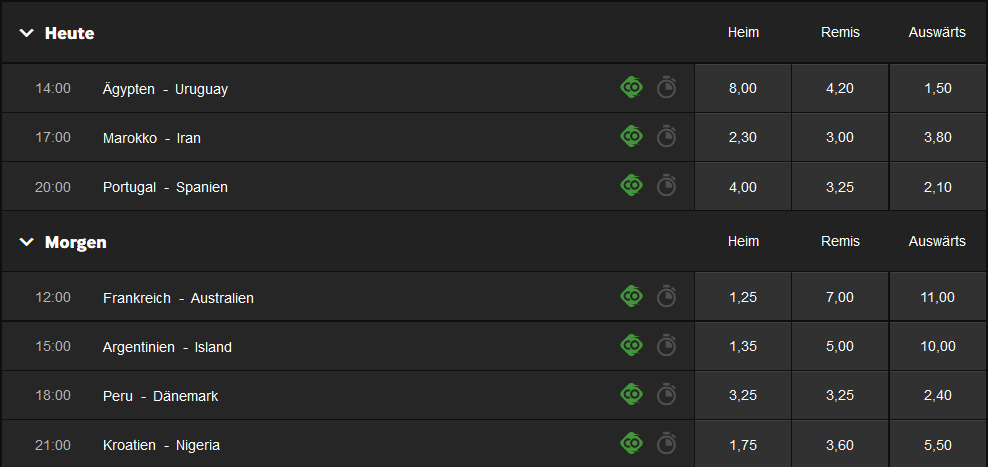The width and height of the screenshot is (988, 467).
Task: Click stopwatch icon for Peru - Dänemark
Action: (x=666, y=395)
